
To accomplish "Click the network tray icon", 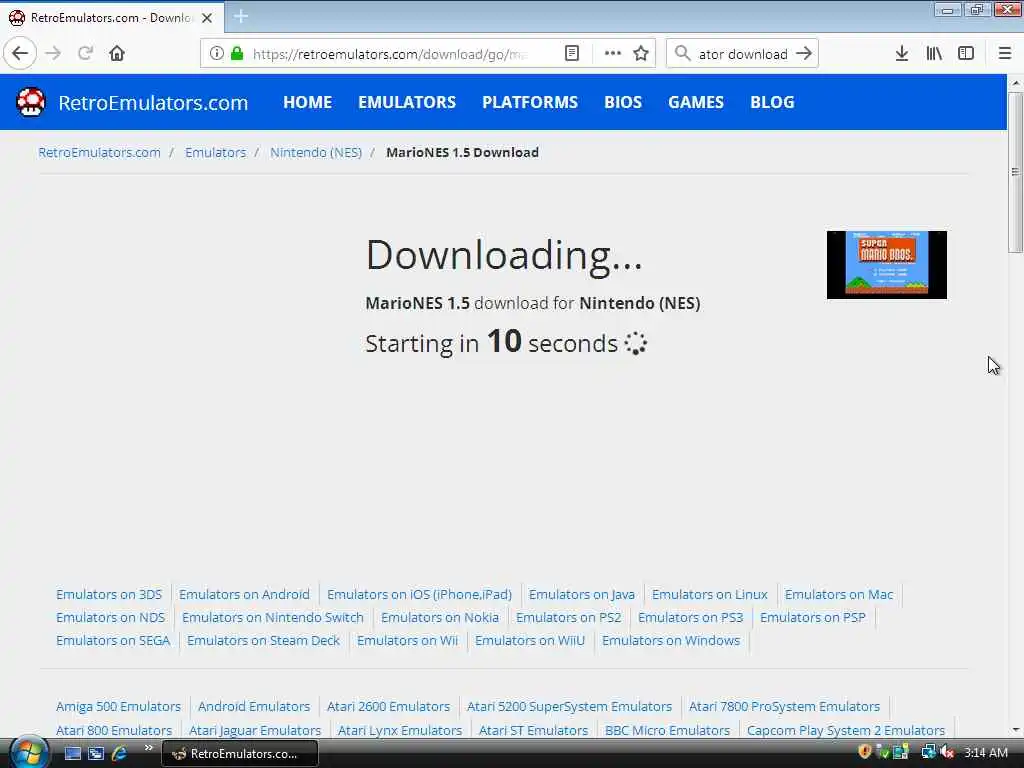I will click(x=928, y=752).
